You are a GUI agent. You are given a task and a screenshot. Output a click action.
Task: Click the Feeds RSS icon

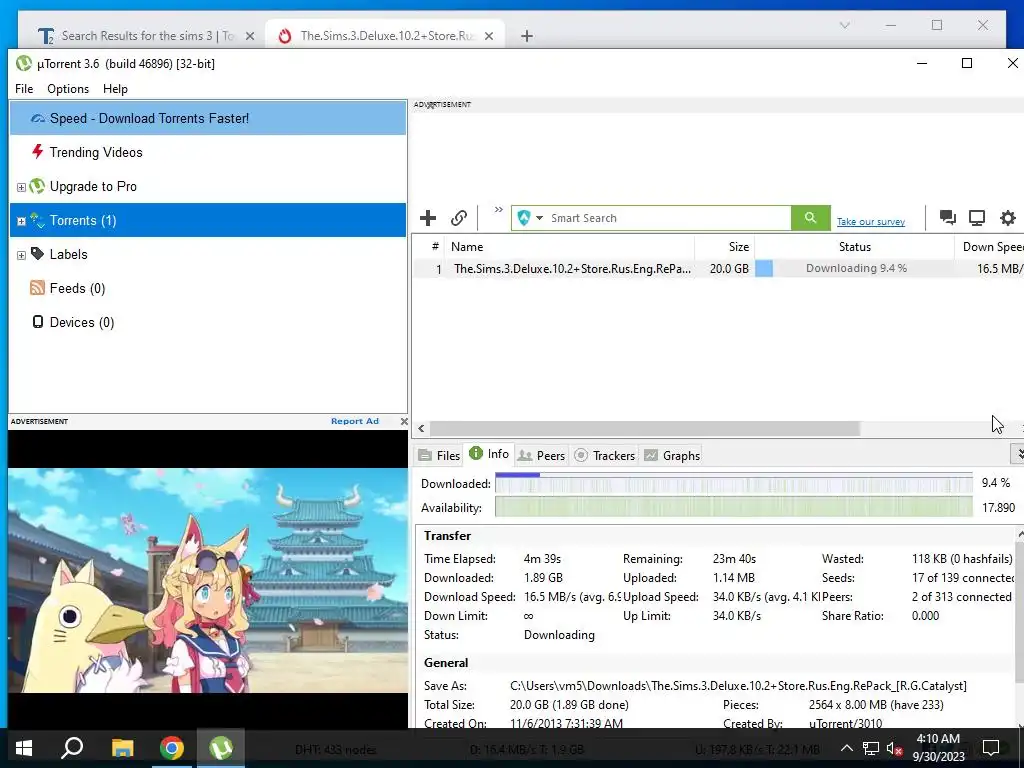pyautogui.click(x=37, y=287)
